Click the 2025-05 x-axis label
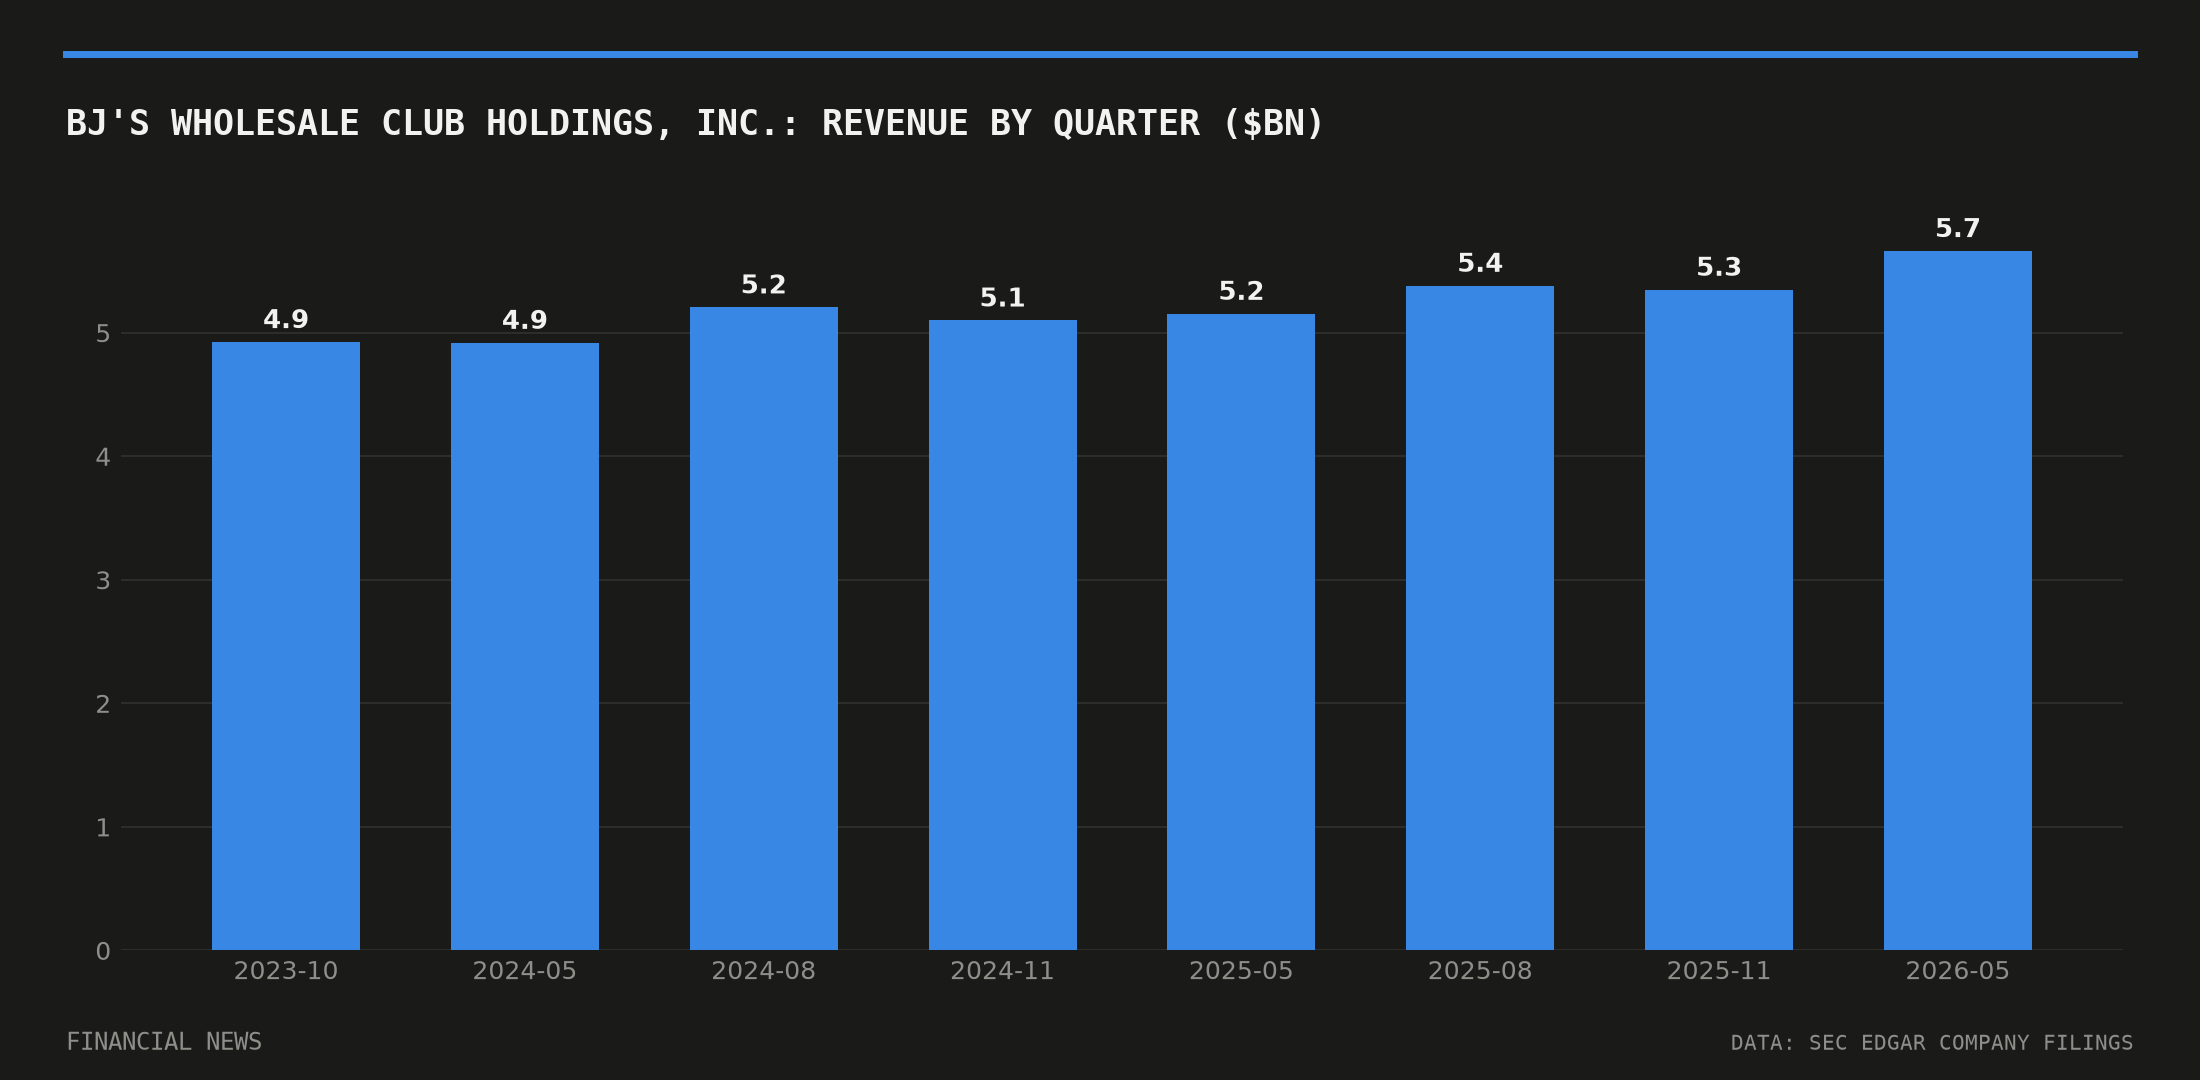2200x1080 pixels. coord(1241,971)
